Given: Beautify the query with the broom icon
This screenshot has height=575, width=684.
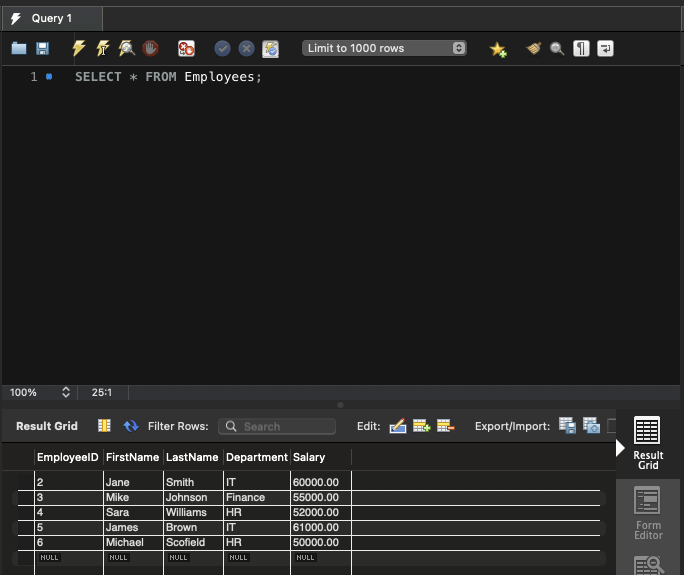Looking at the screenshot, I should pos(534,48).
